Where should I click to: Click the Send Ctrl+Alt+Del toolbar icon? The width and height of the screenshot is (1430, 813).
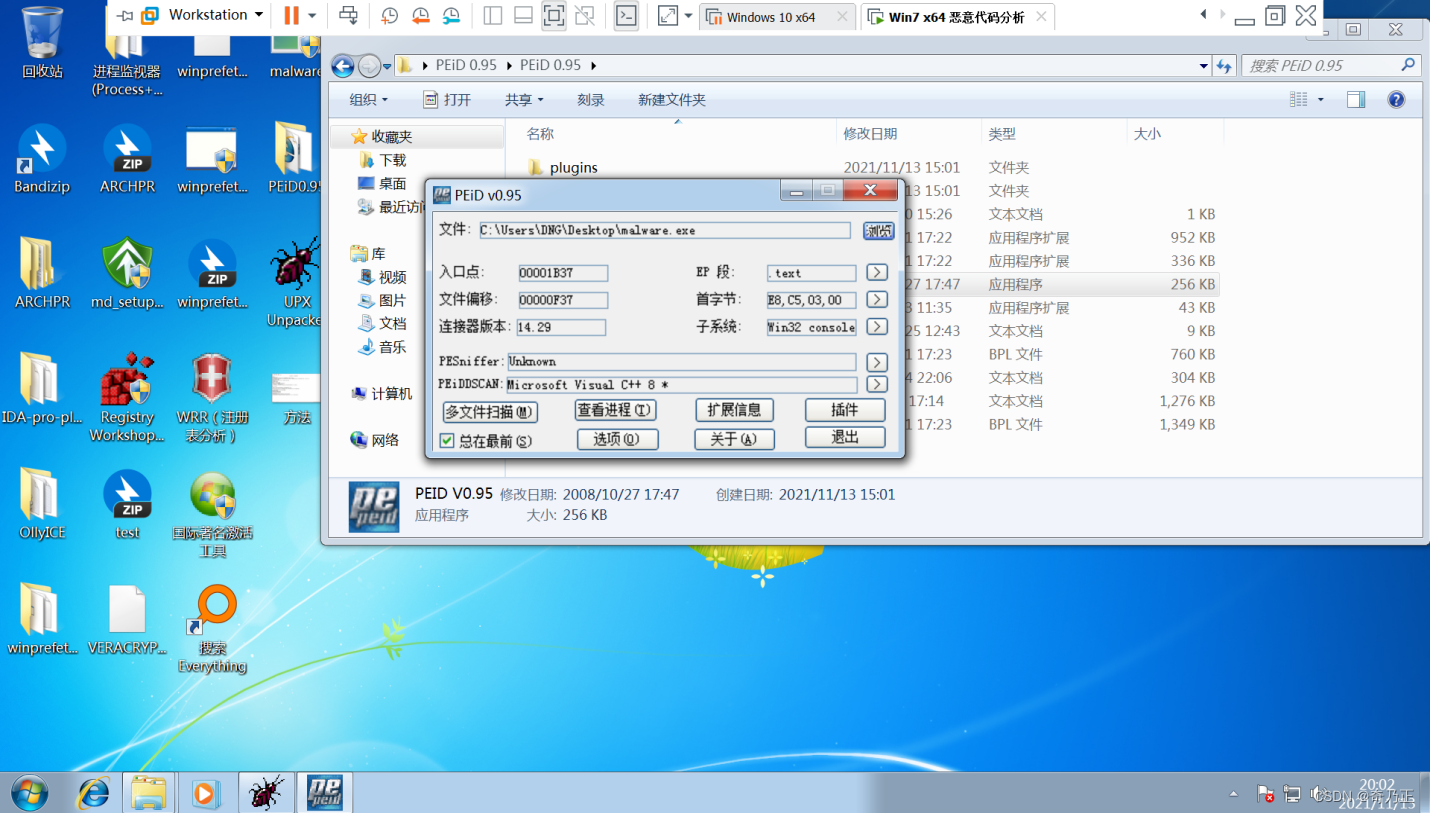349,15
